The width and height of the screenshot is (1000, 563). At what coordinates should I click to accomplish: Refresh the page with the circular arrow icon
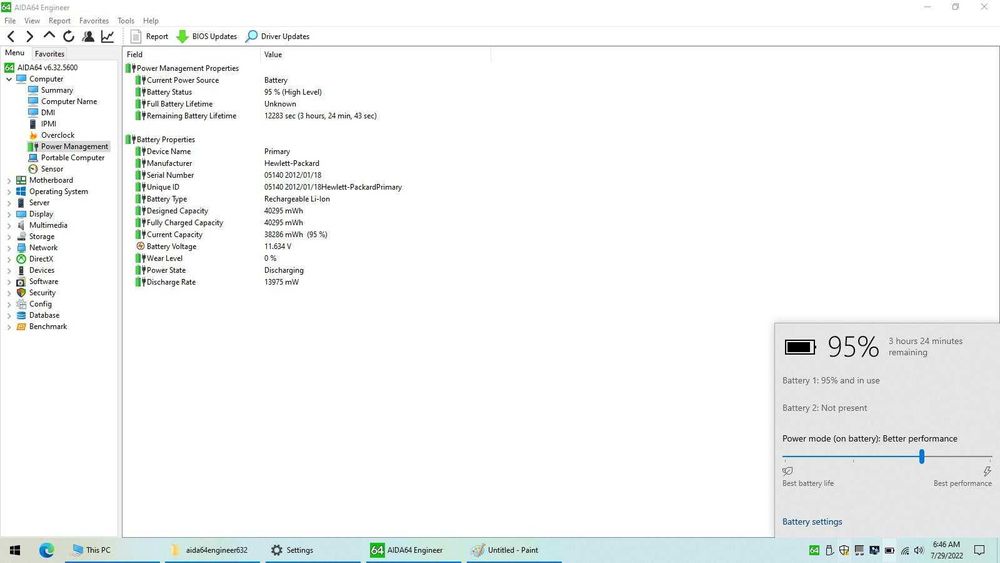pyautogui.click(x=68, y=36)
